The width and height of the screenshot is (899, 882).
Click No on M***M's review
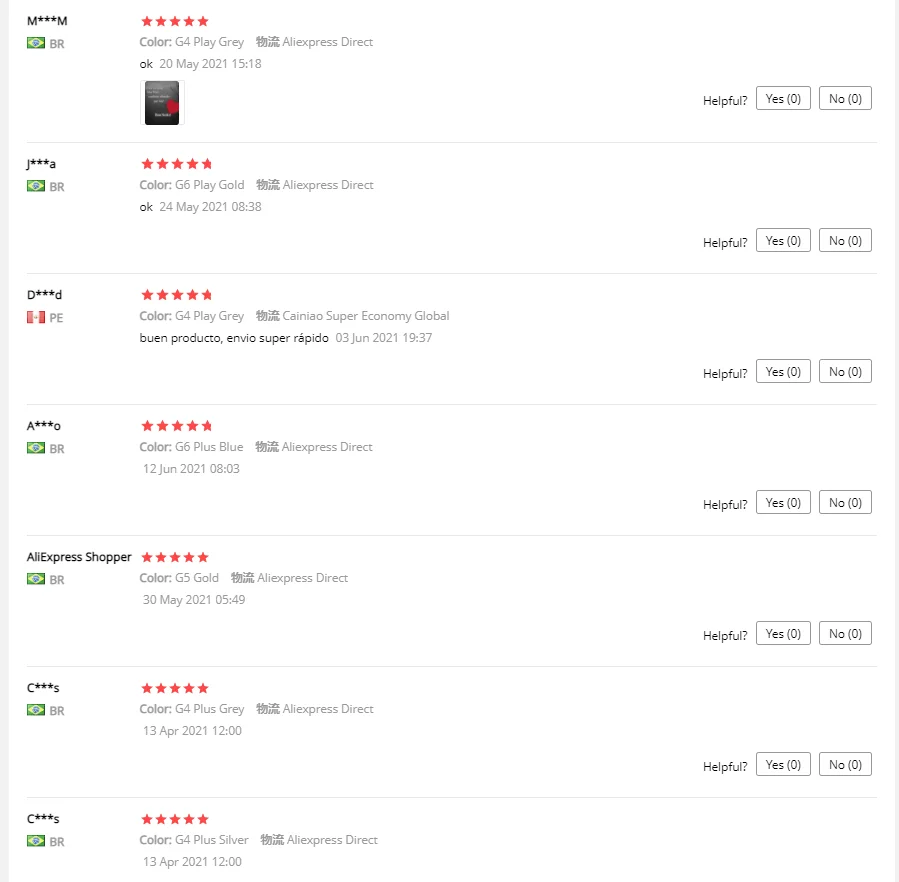click(845, 98)
